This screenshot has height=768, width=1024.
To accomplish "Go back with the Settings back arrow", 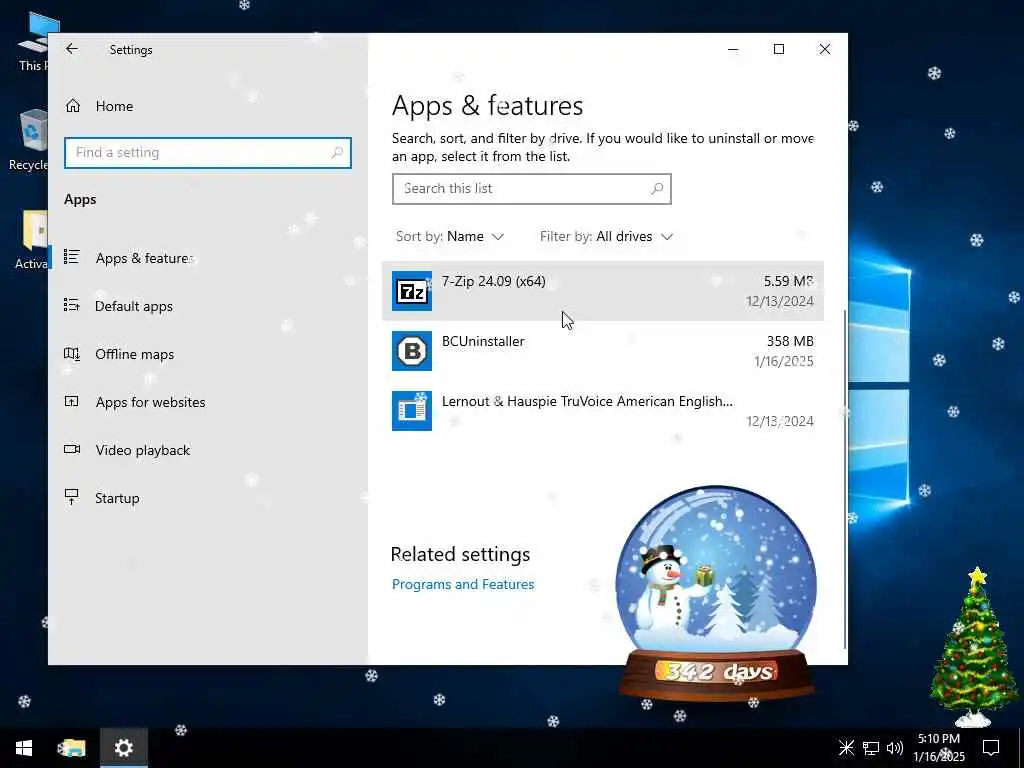I will (x=72, y=49).
